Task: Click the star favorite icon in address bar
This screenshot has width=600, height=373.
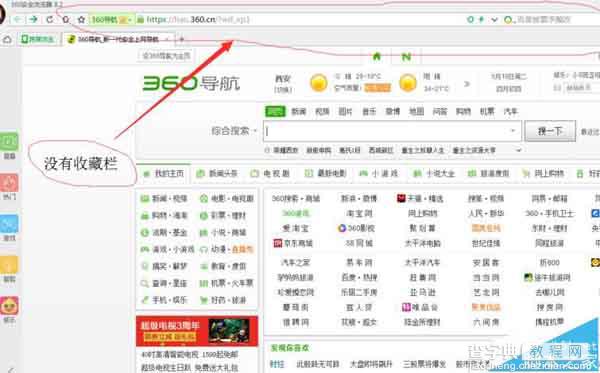Action: point(81,19)
